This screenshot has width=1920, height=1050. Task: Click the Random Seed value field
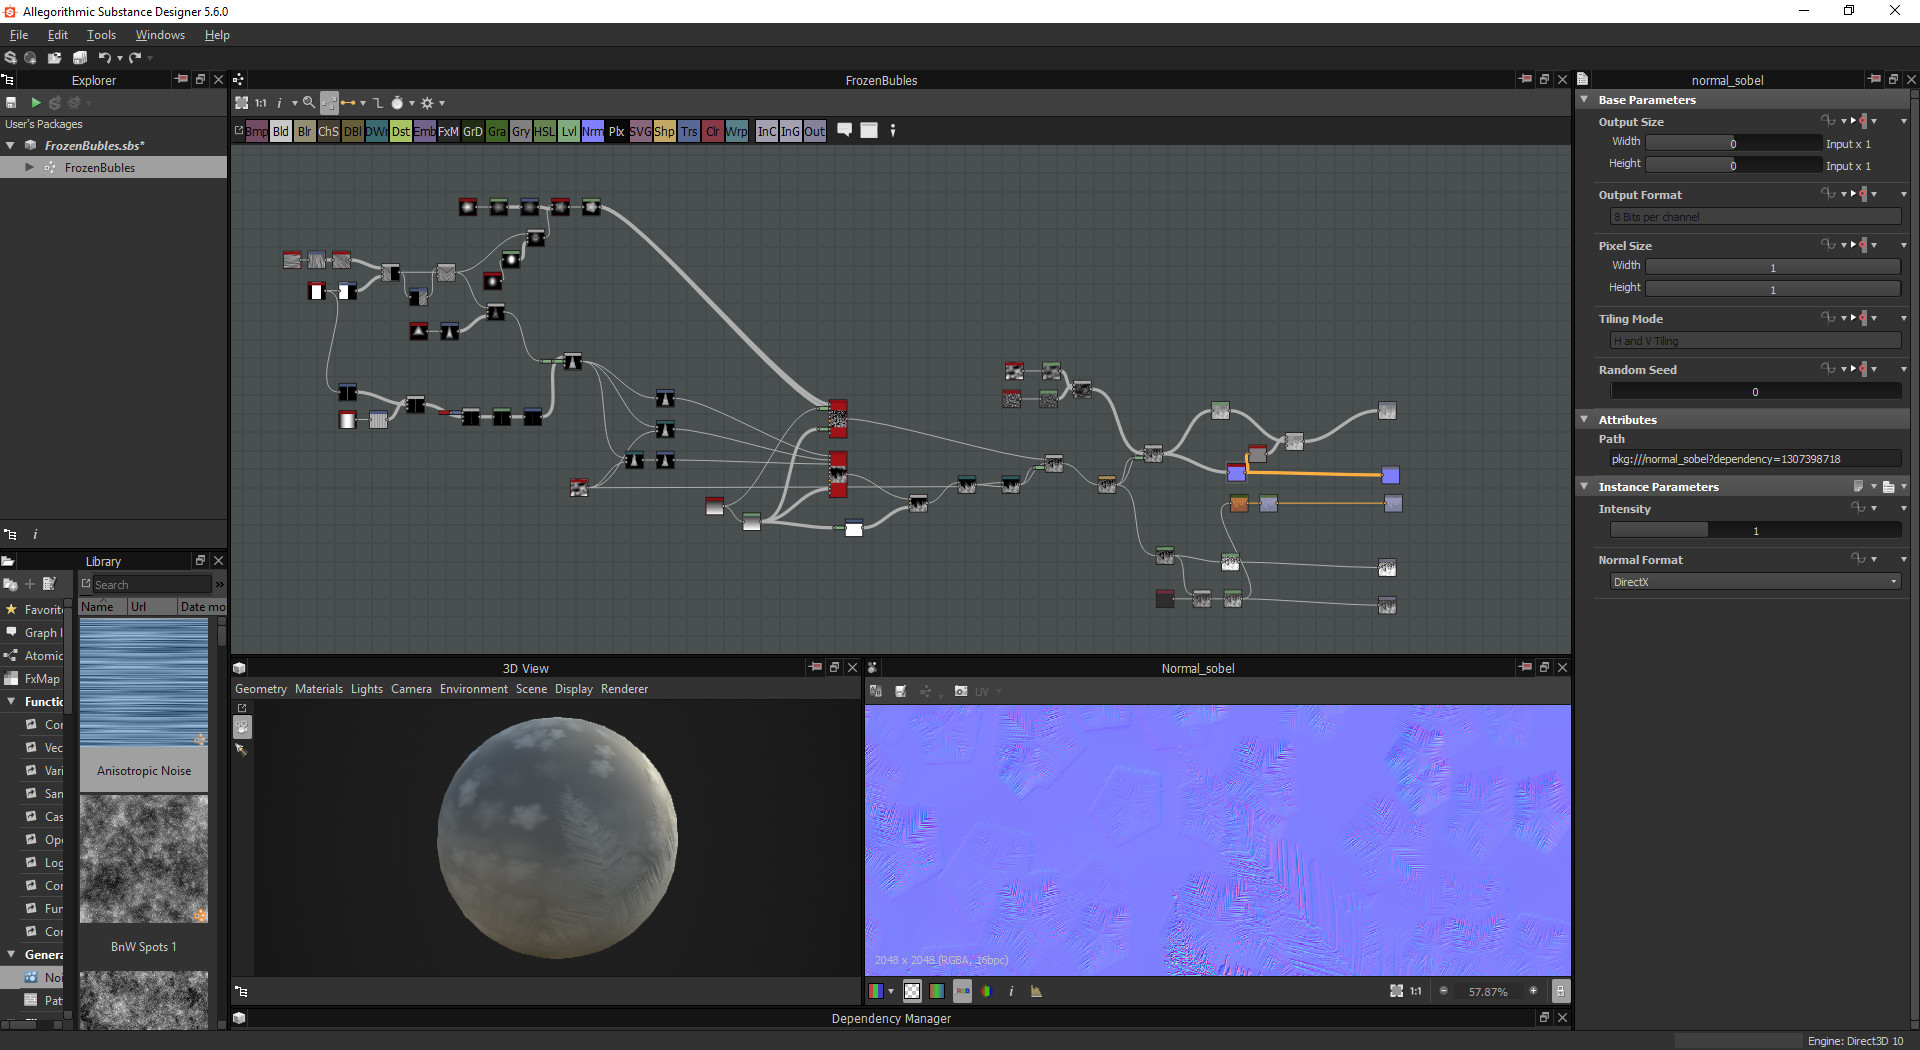point(1755,392)
